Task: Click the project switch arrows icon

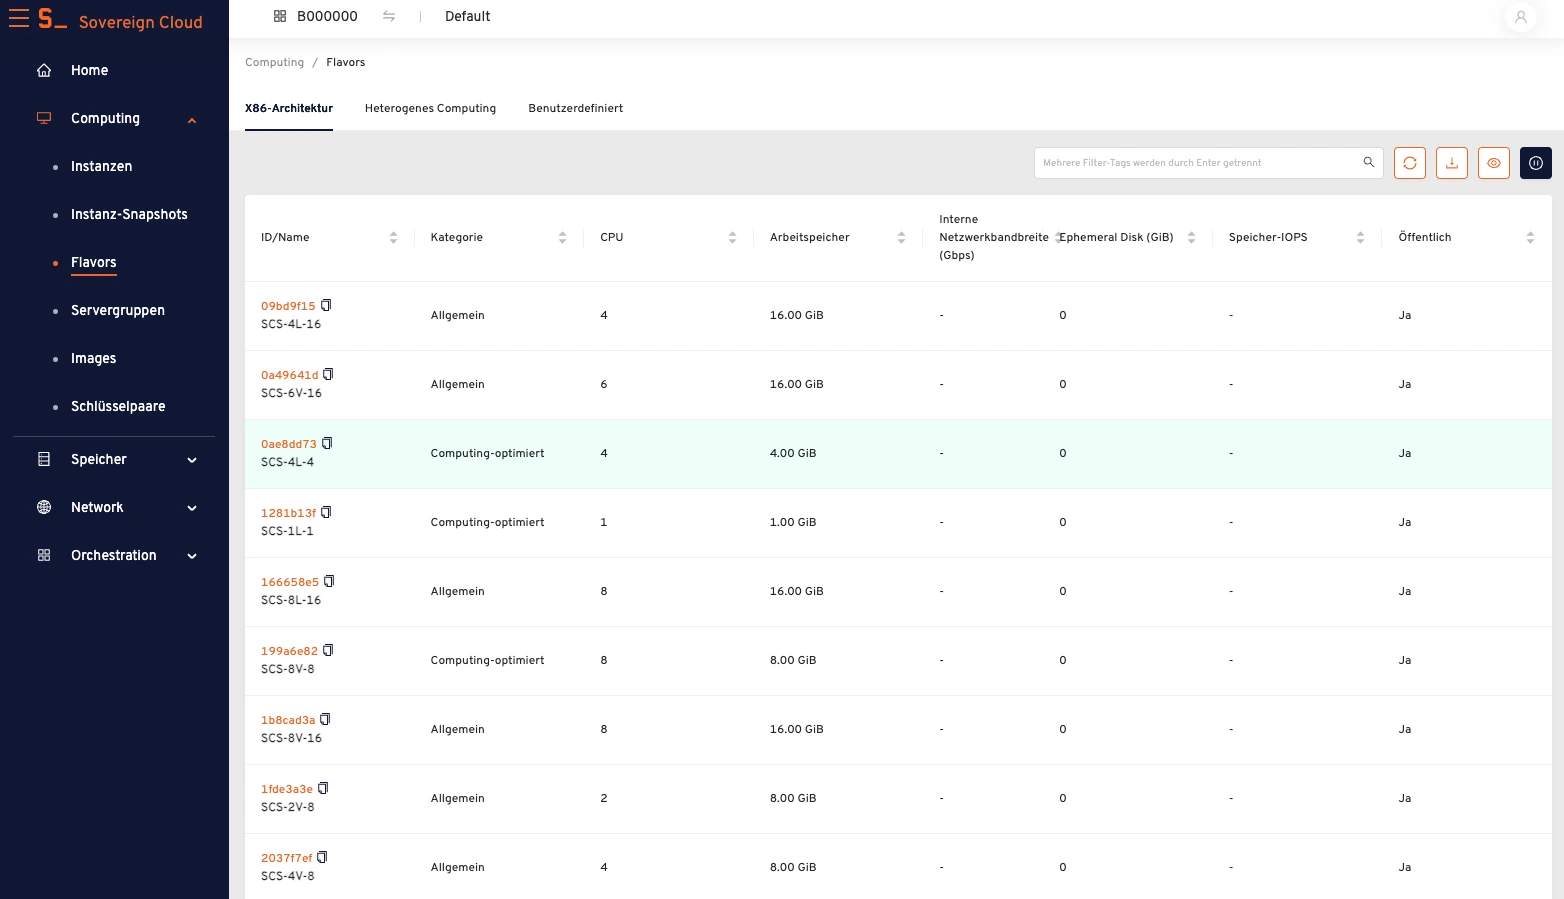Action: point(389,16)
